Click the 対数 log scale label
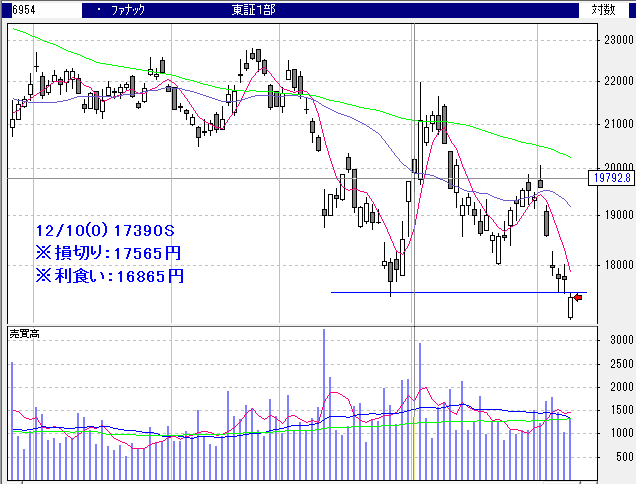Viewport: 636px width, 484px height. click(602, 10)
